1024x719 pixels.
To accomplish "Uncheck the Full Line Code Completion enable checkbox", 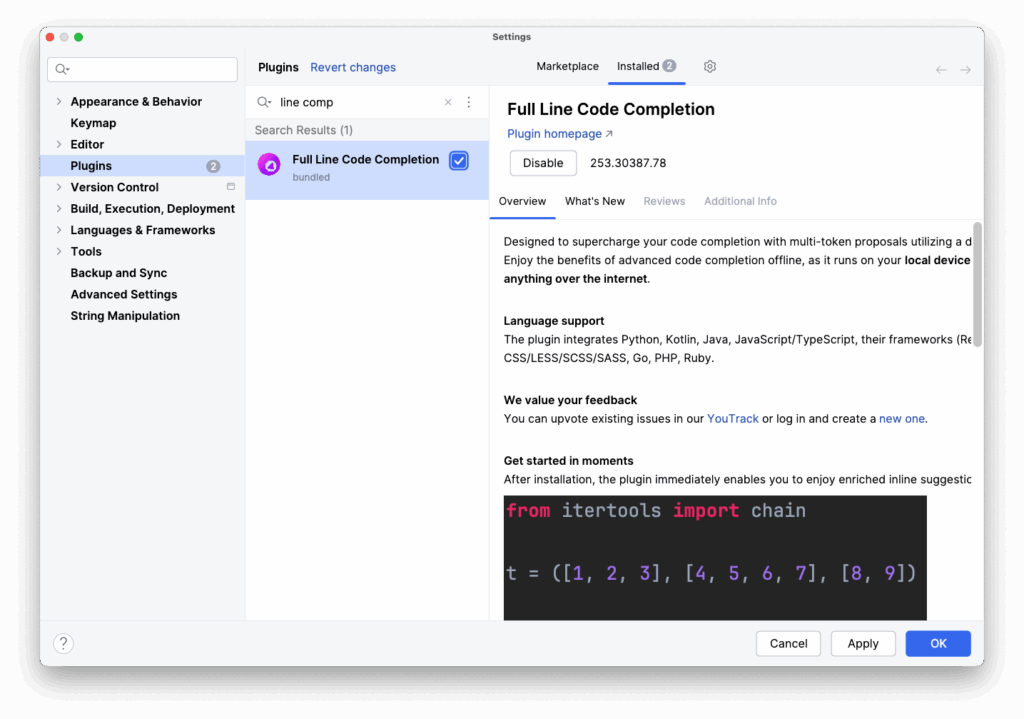I will (x=457, y=160).
